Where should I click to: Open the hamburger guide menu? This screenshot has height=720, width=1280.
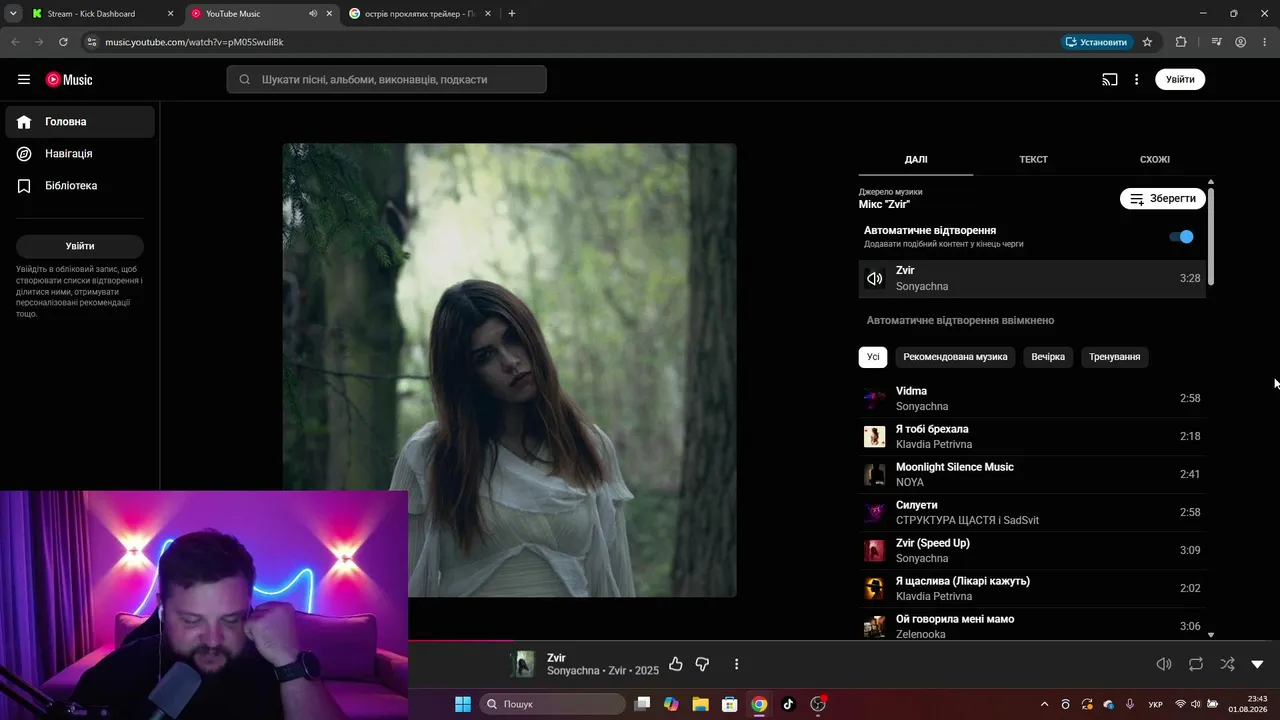(x=24, y=80)
